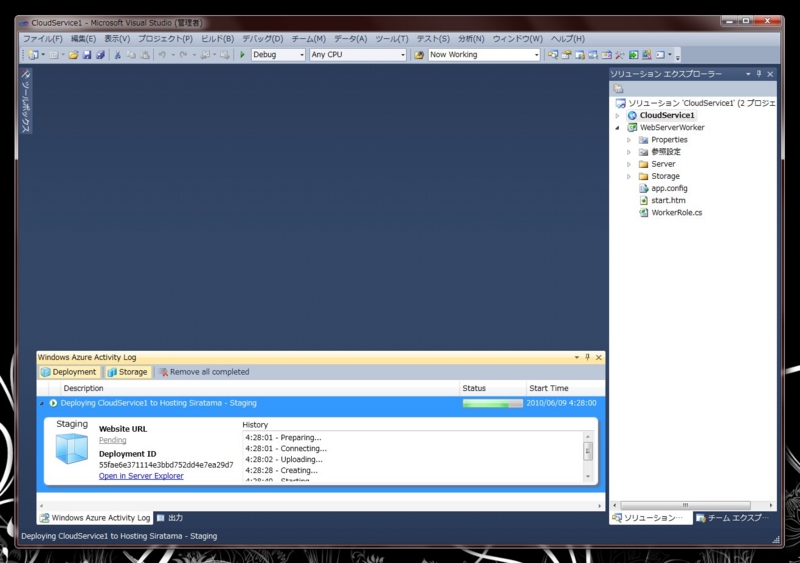Open the toolbar options overflow arrow

[678, 56]
